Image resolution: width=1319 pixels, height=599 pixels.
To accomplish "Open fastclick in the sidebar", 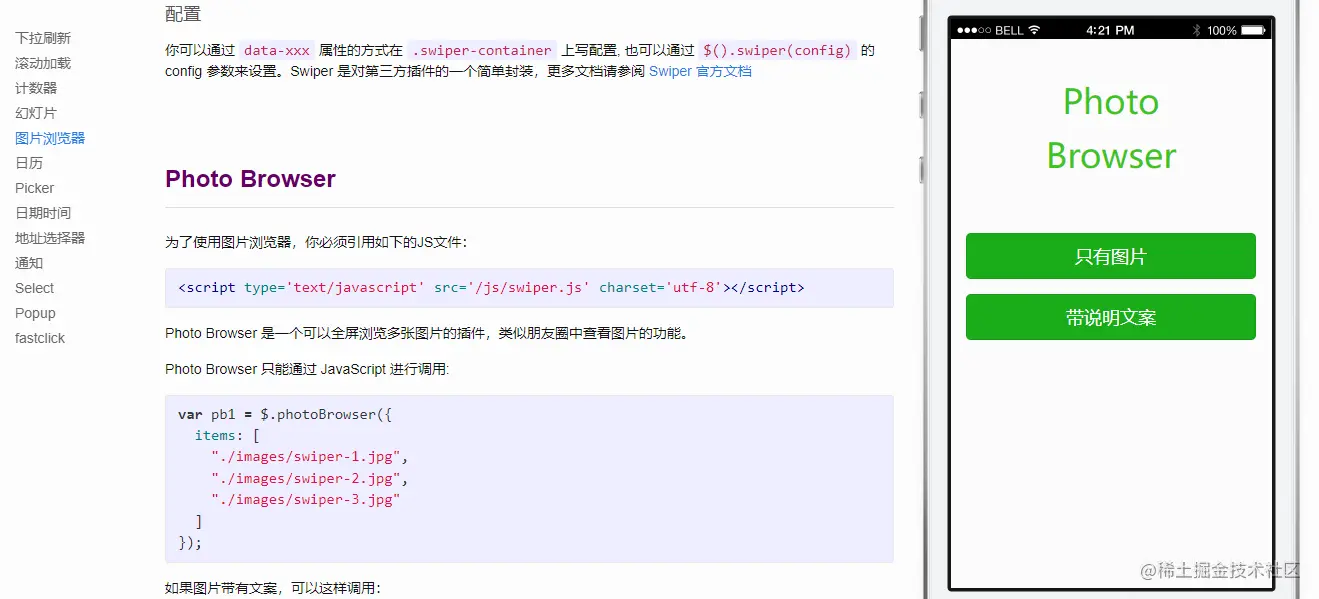I will (40, 338).
